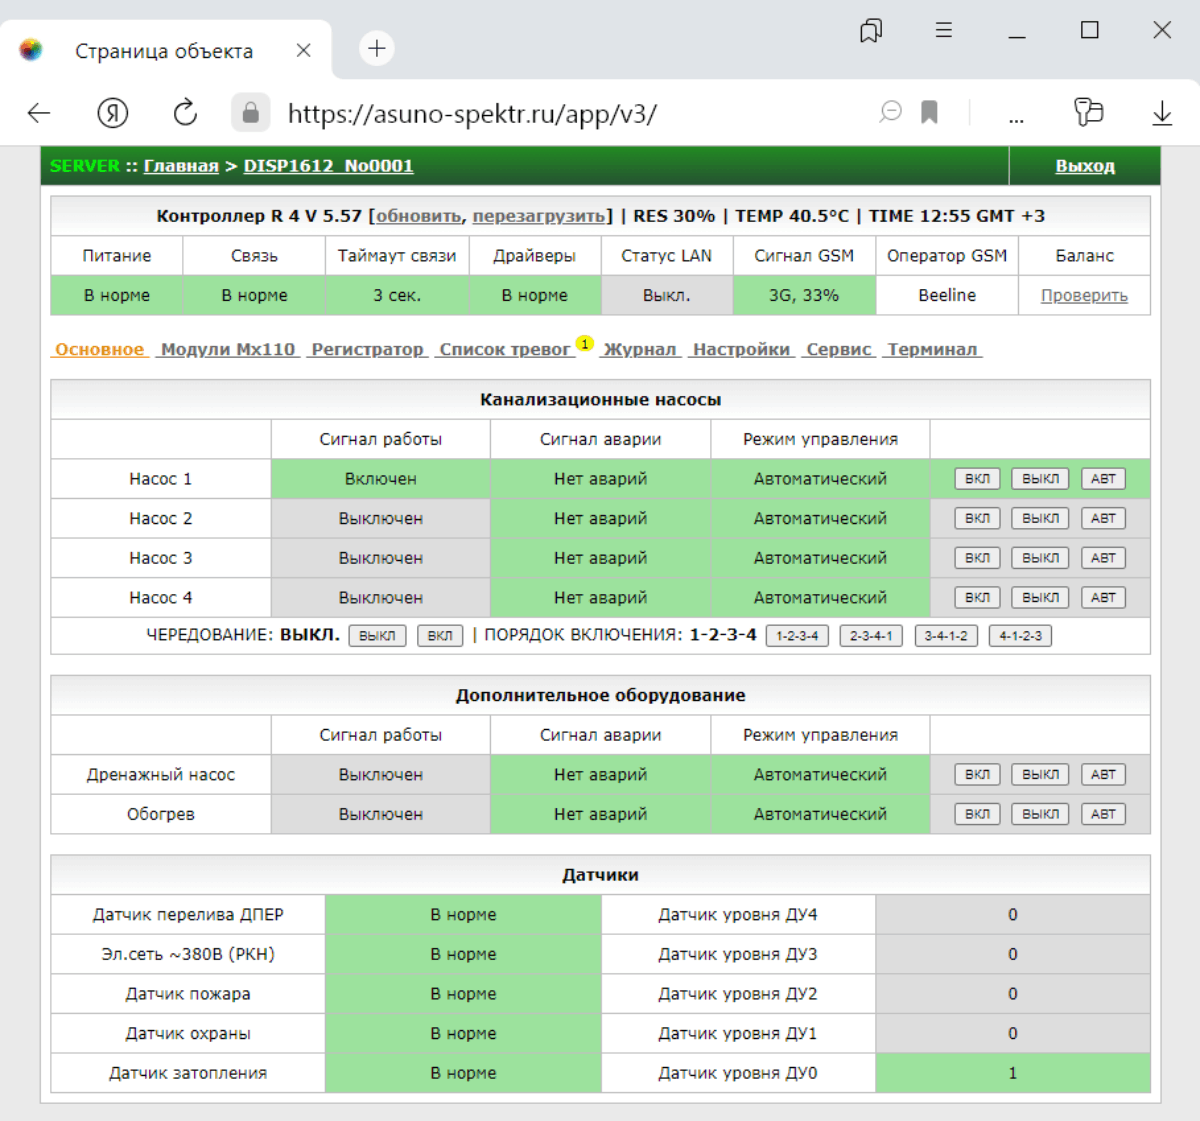
Task: Turn off Обогрев with ВЫКЛ
Action: click(x=1040, y=814)
